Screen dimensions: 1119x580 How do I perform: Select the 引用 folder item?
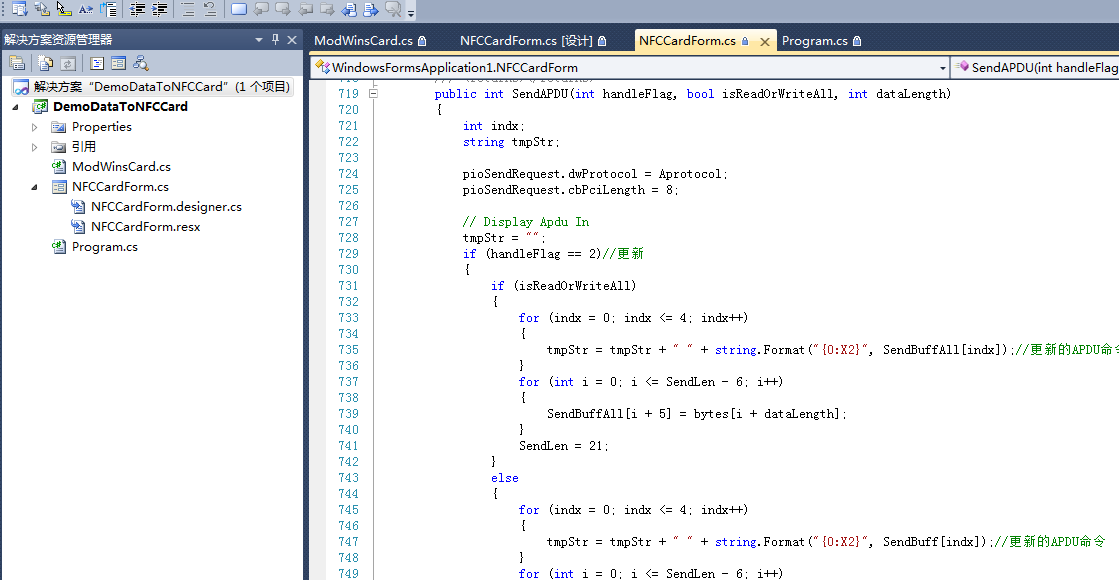(x=83, y=146)
